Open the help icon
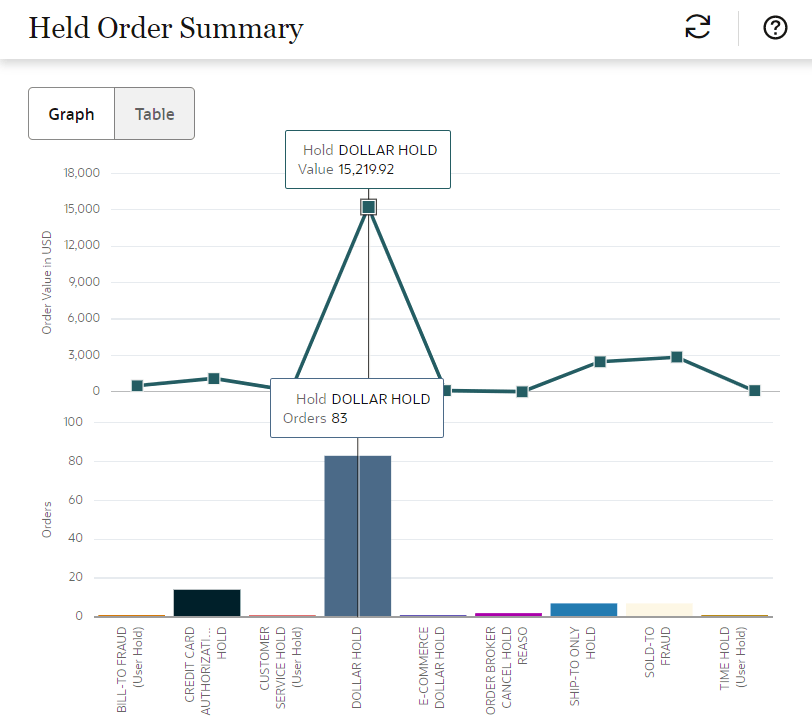Image resolution: width=812 pixels, height=718 pixels. pyautogui.click(x=775, y=28)
